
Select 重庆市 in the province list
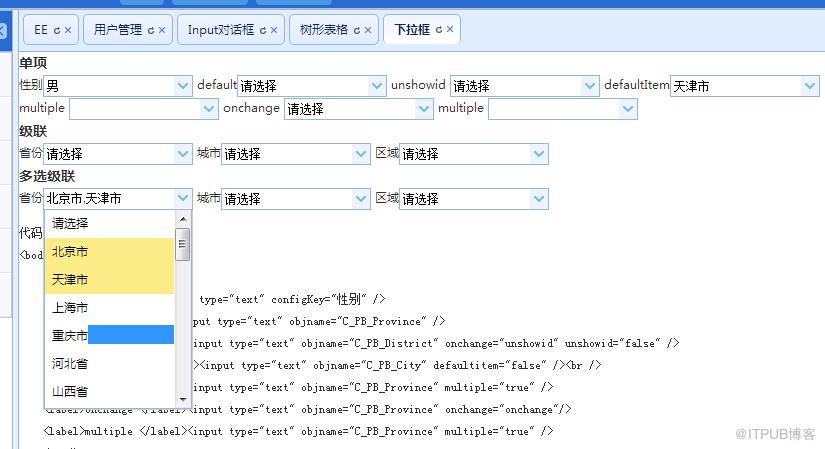[109, 335]
